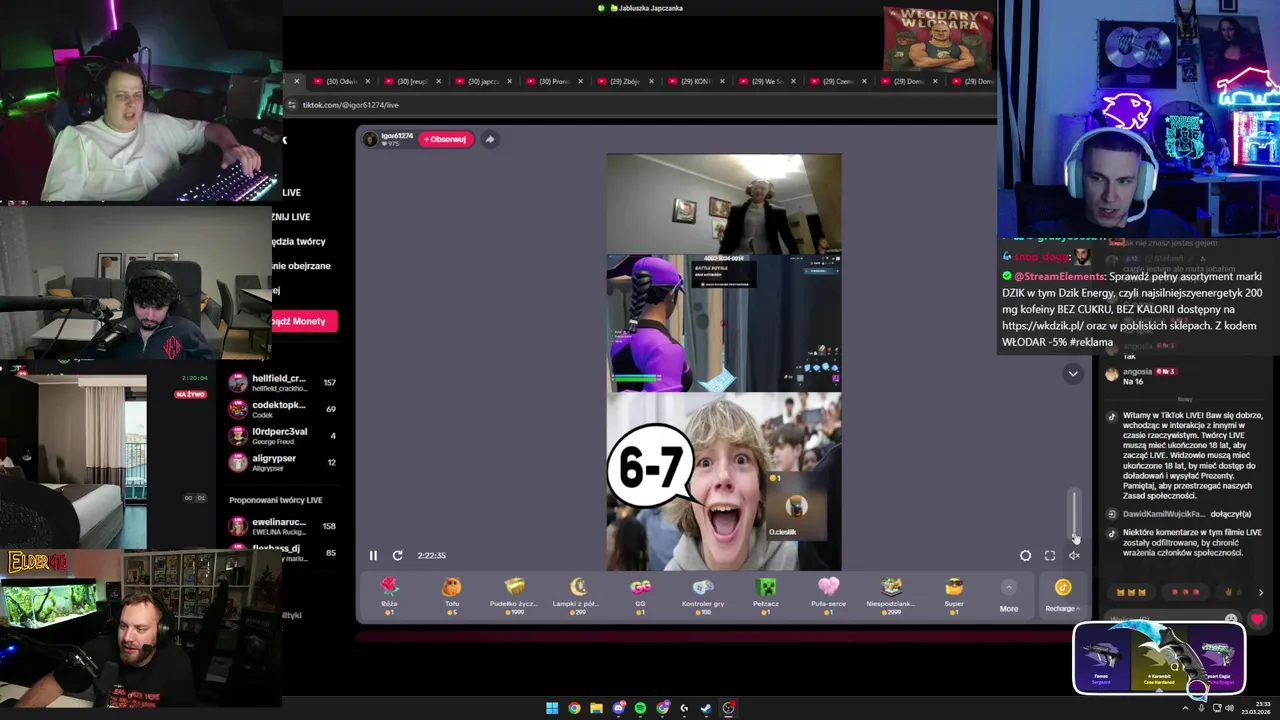This screenshot has height=720, width=1280.
Task: Share the live stream with arrow icon
Action: [490, 139]
